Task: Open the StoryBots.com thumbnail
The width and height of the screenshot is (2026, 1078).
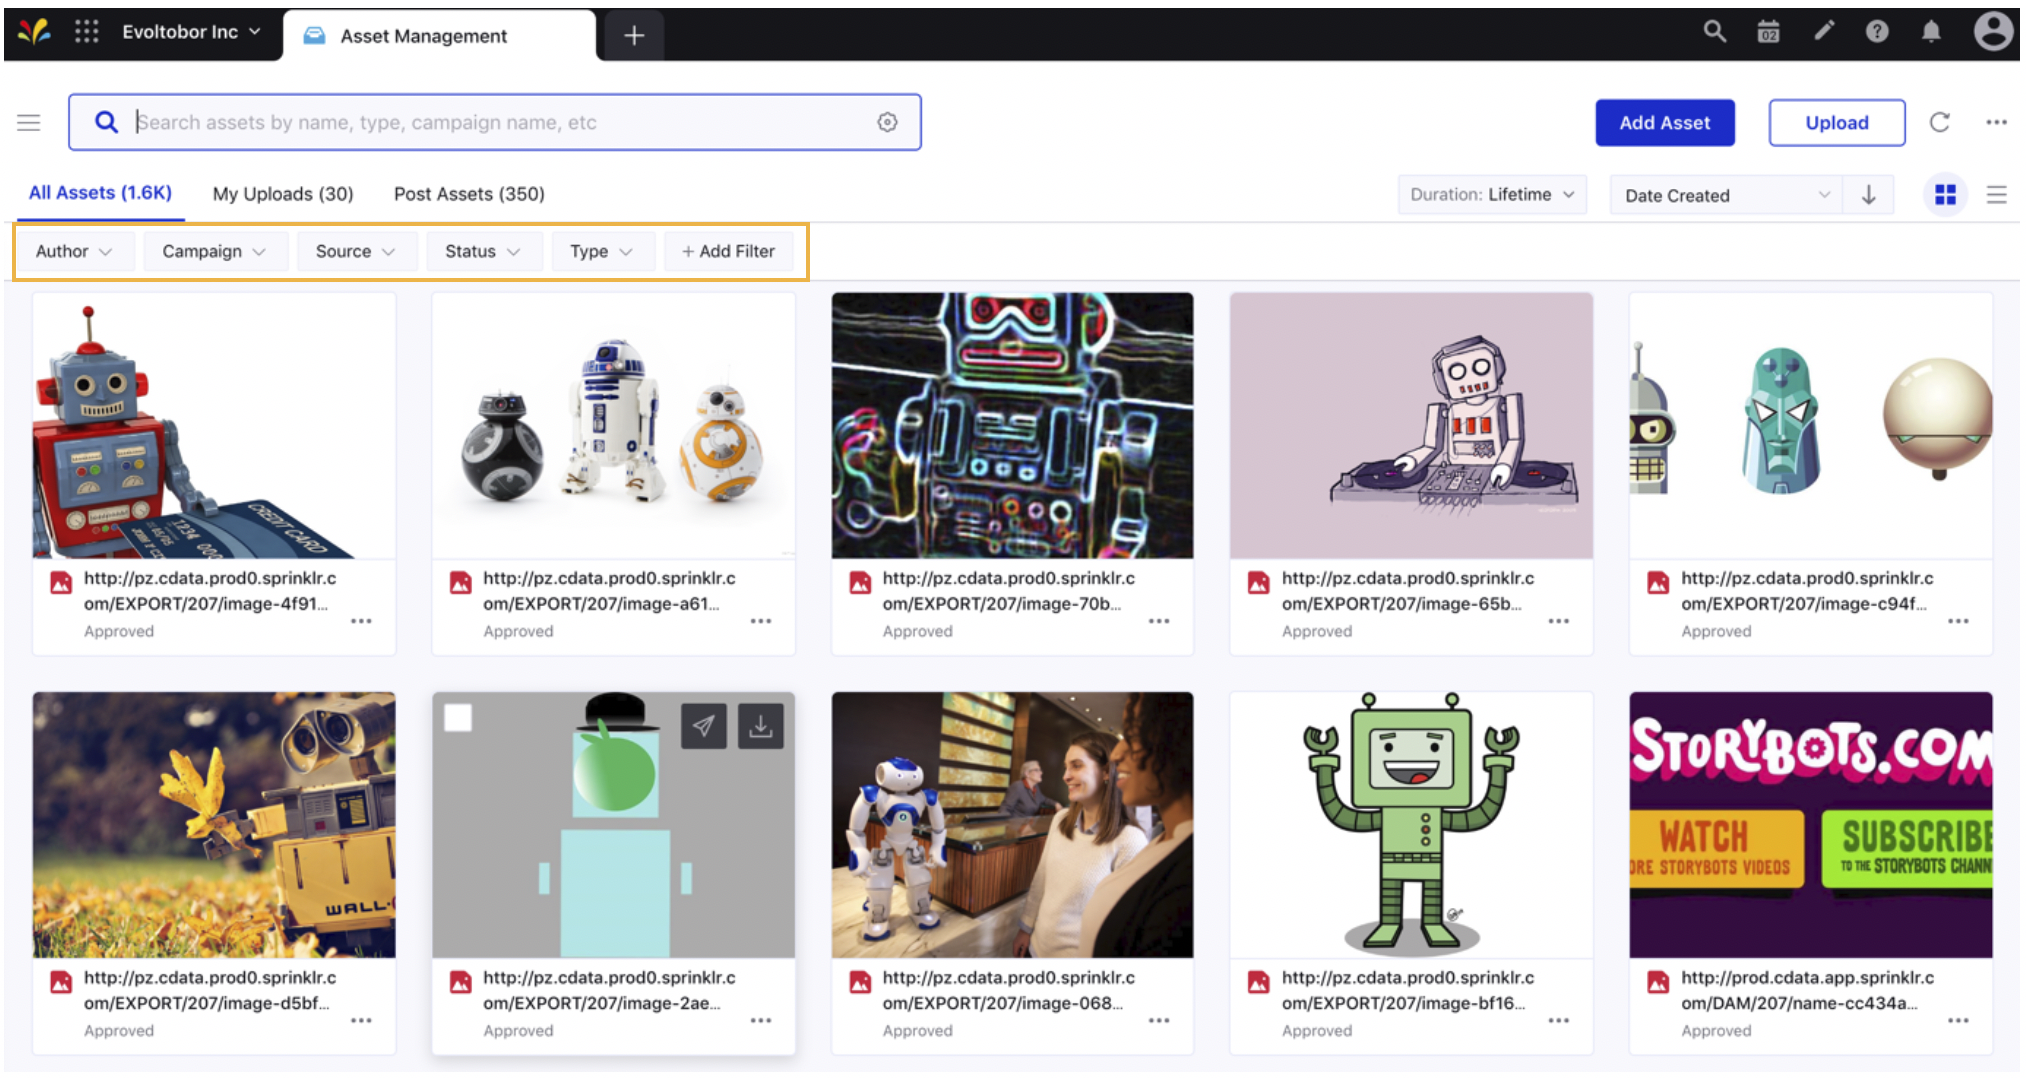Action: tap(1810, 825)
